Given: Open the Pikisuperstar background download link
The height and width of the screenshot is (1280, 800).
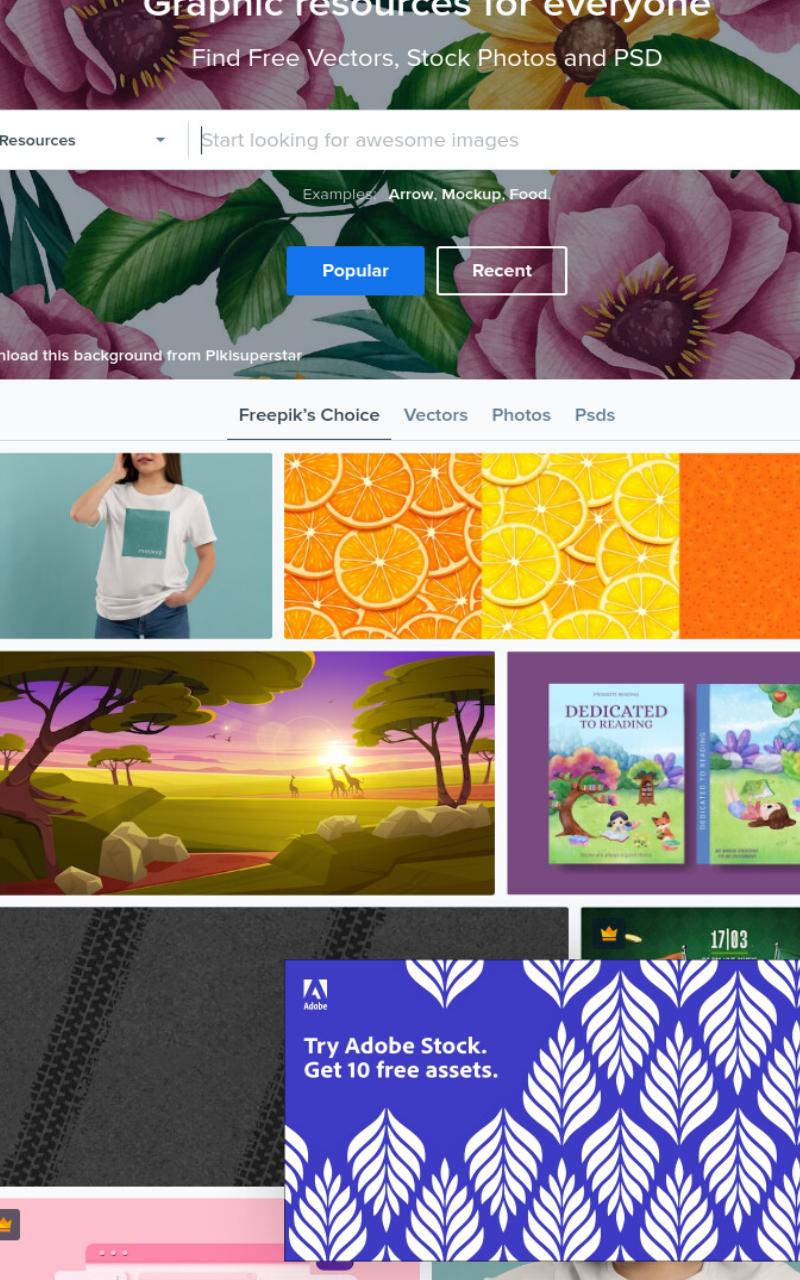Looking at the screenshot, I should (x=151, y=355).
